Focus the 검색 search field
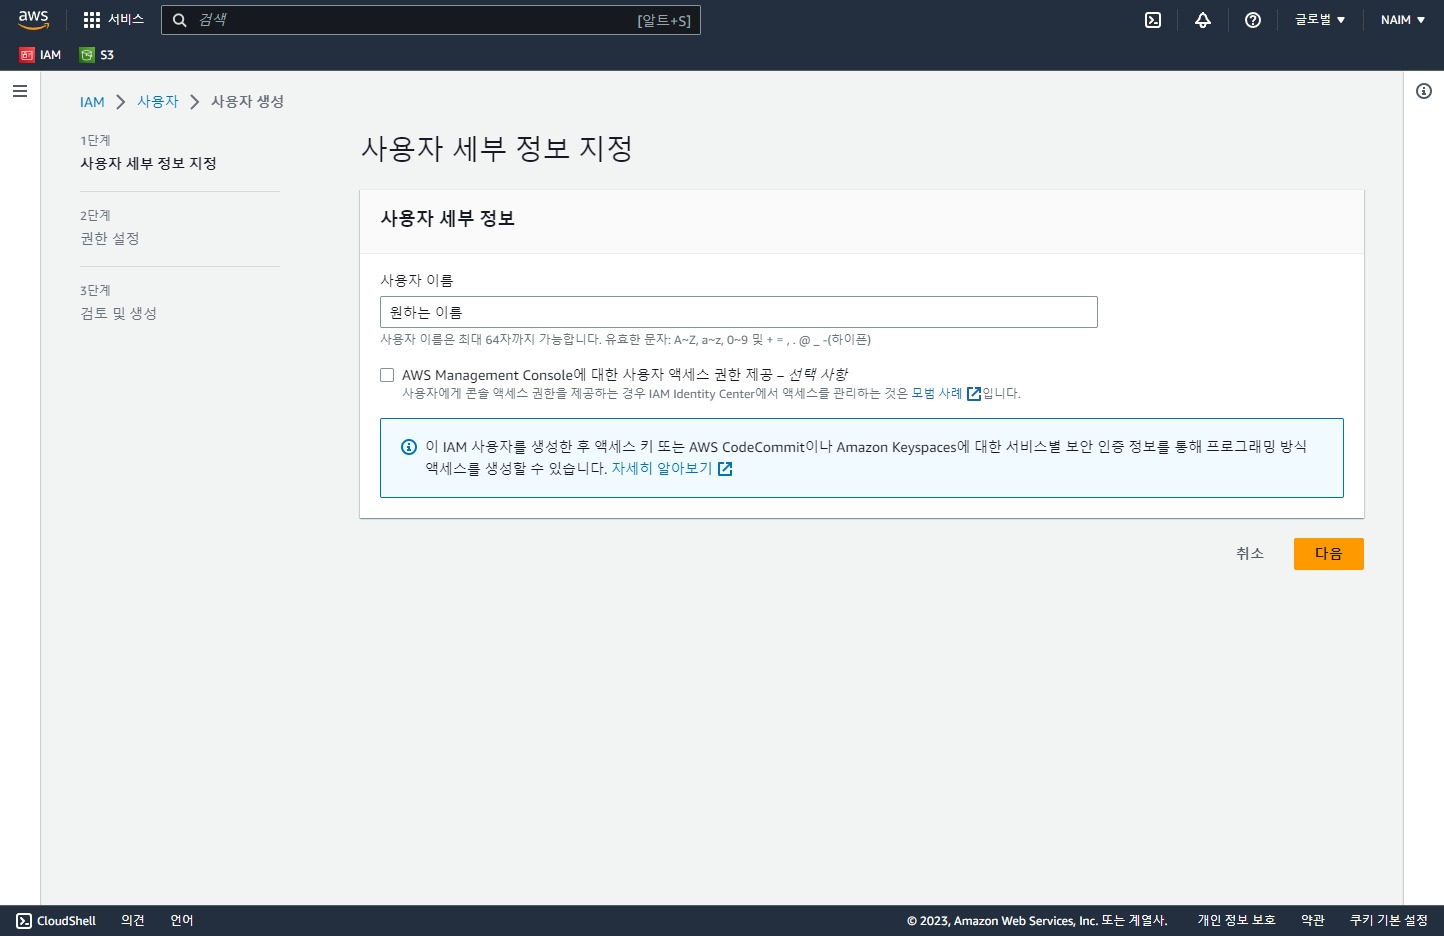This screenshot has width=1444, height=936. click(431, 20)
